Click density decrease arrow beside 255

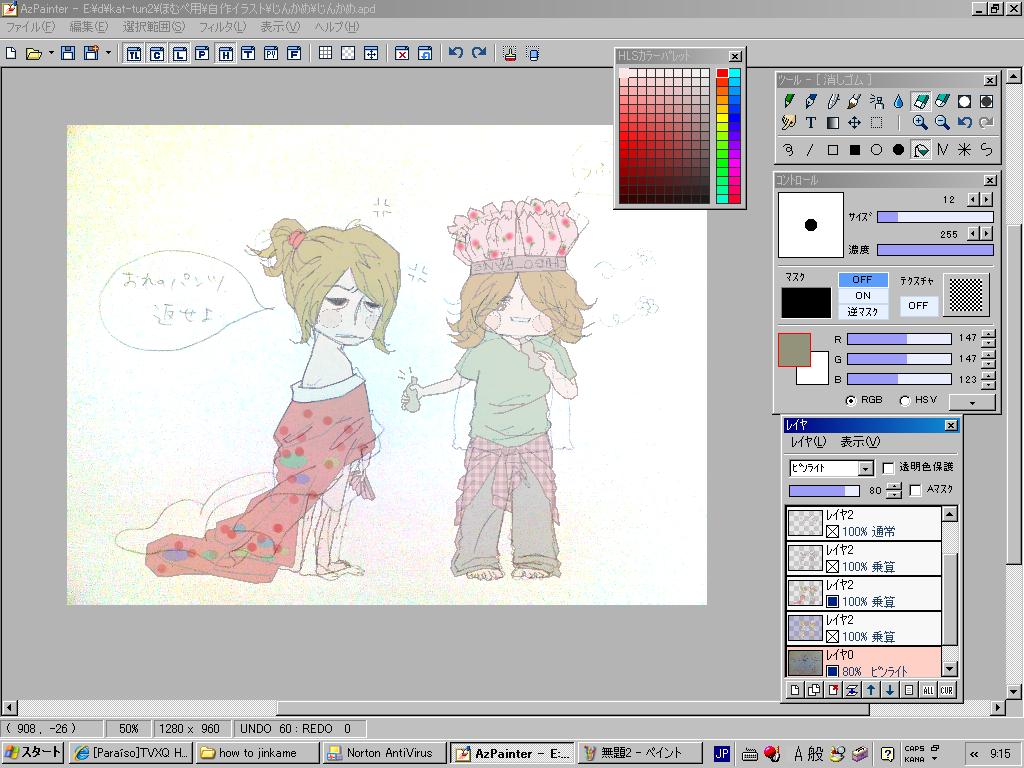(x=973, y=233)
